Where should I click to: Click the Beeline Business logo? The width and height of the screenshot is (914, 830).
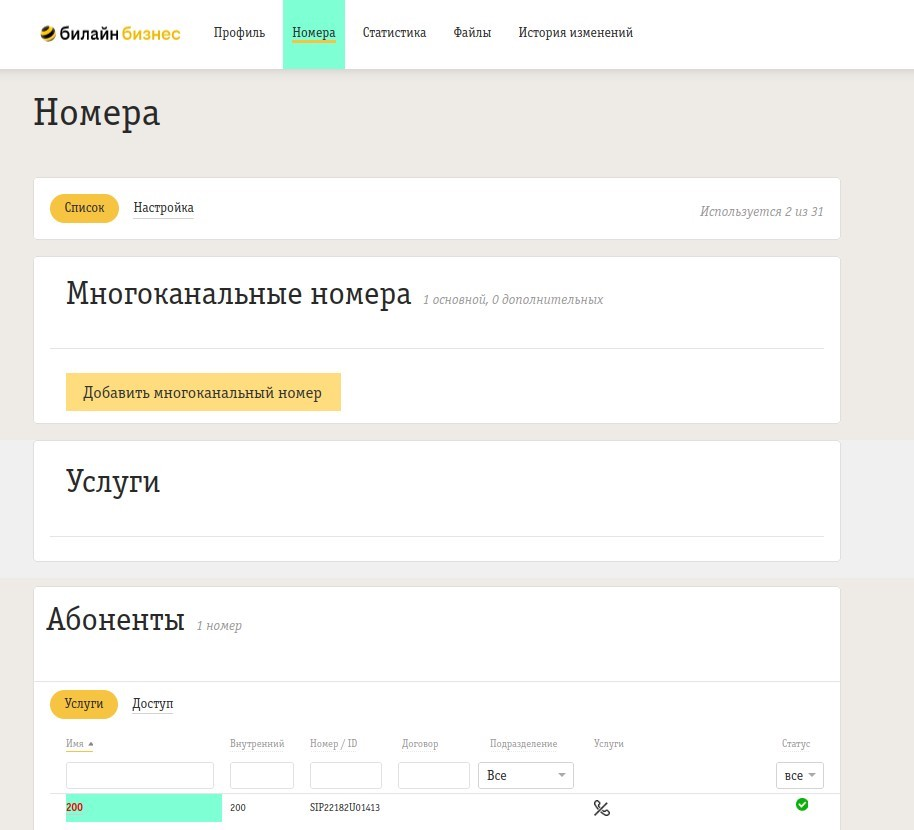(110, 33)
